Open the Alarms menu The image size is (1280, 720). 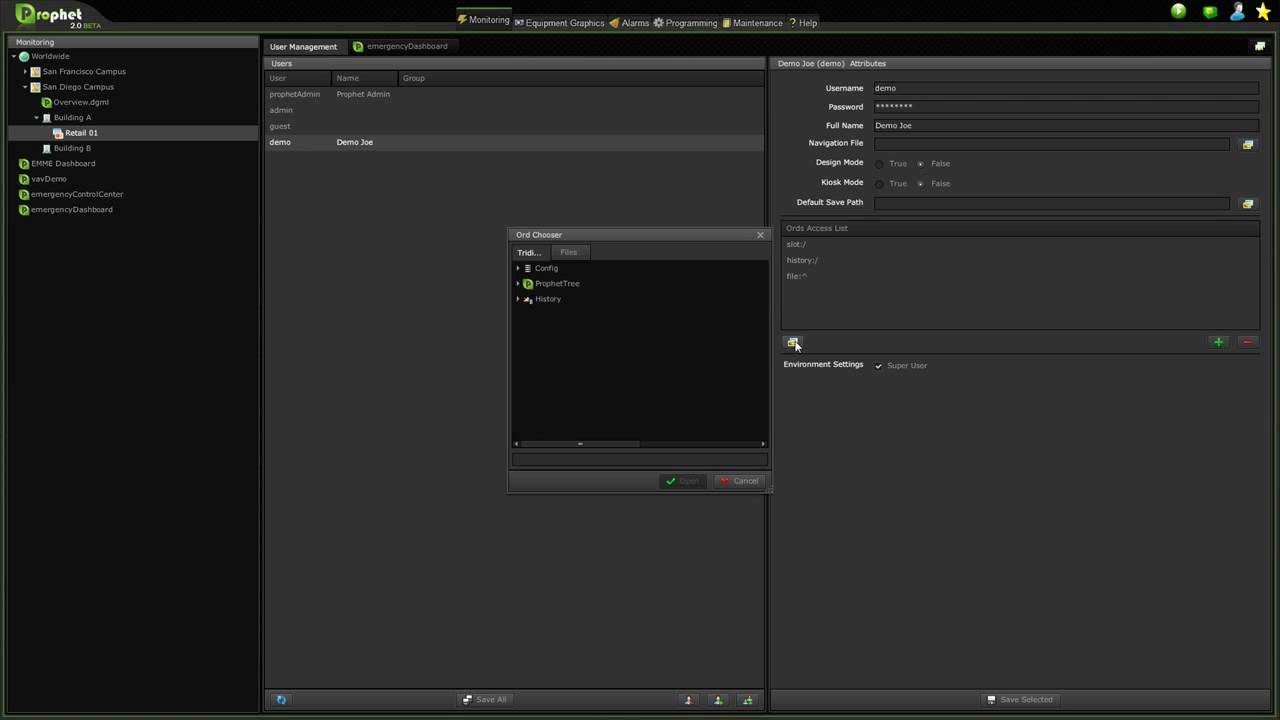(x=629, y=23)
